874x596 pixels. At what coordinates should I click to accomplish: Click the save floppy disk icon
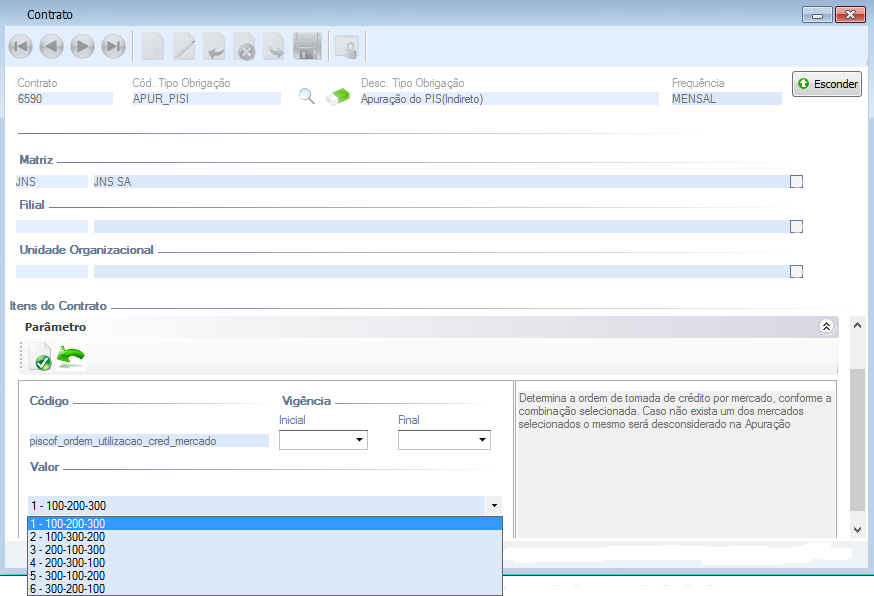pyautogui.click(x=307, y=46)
